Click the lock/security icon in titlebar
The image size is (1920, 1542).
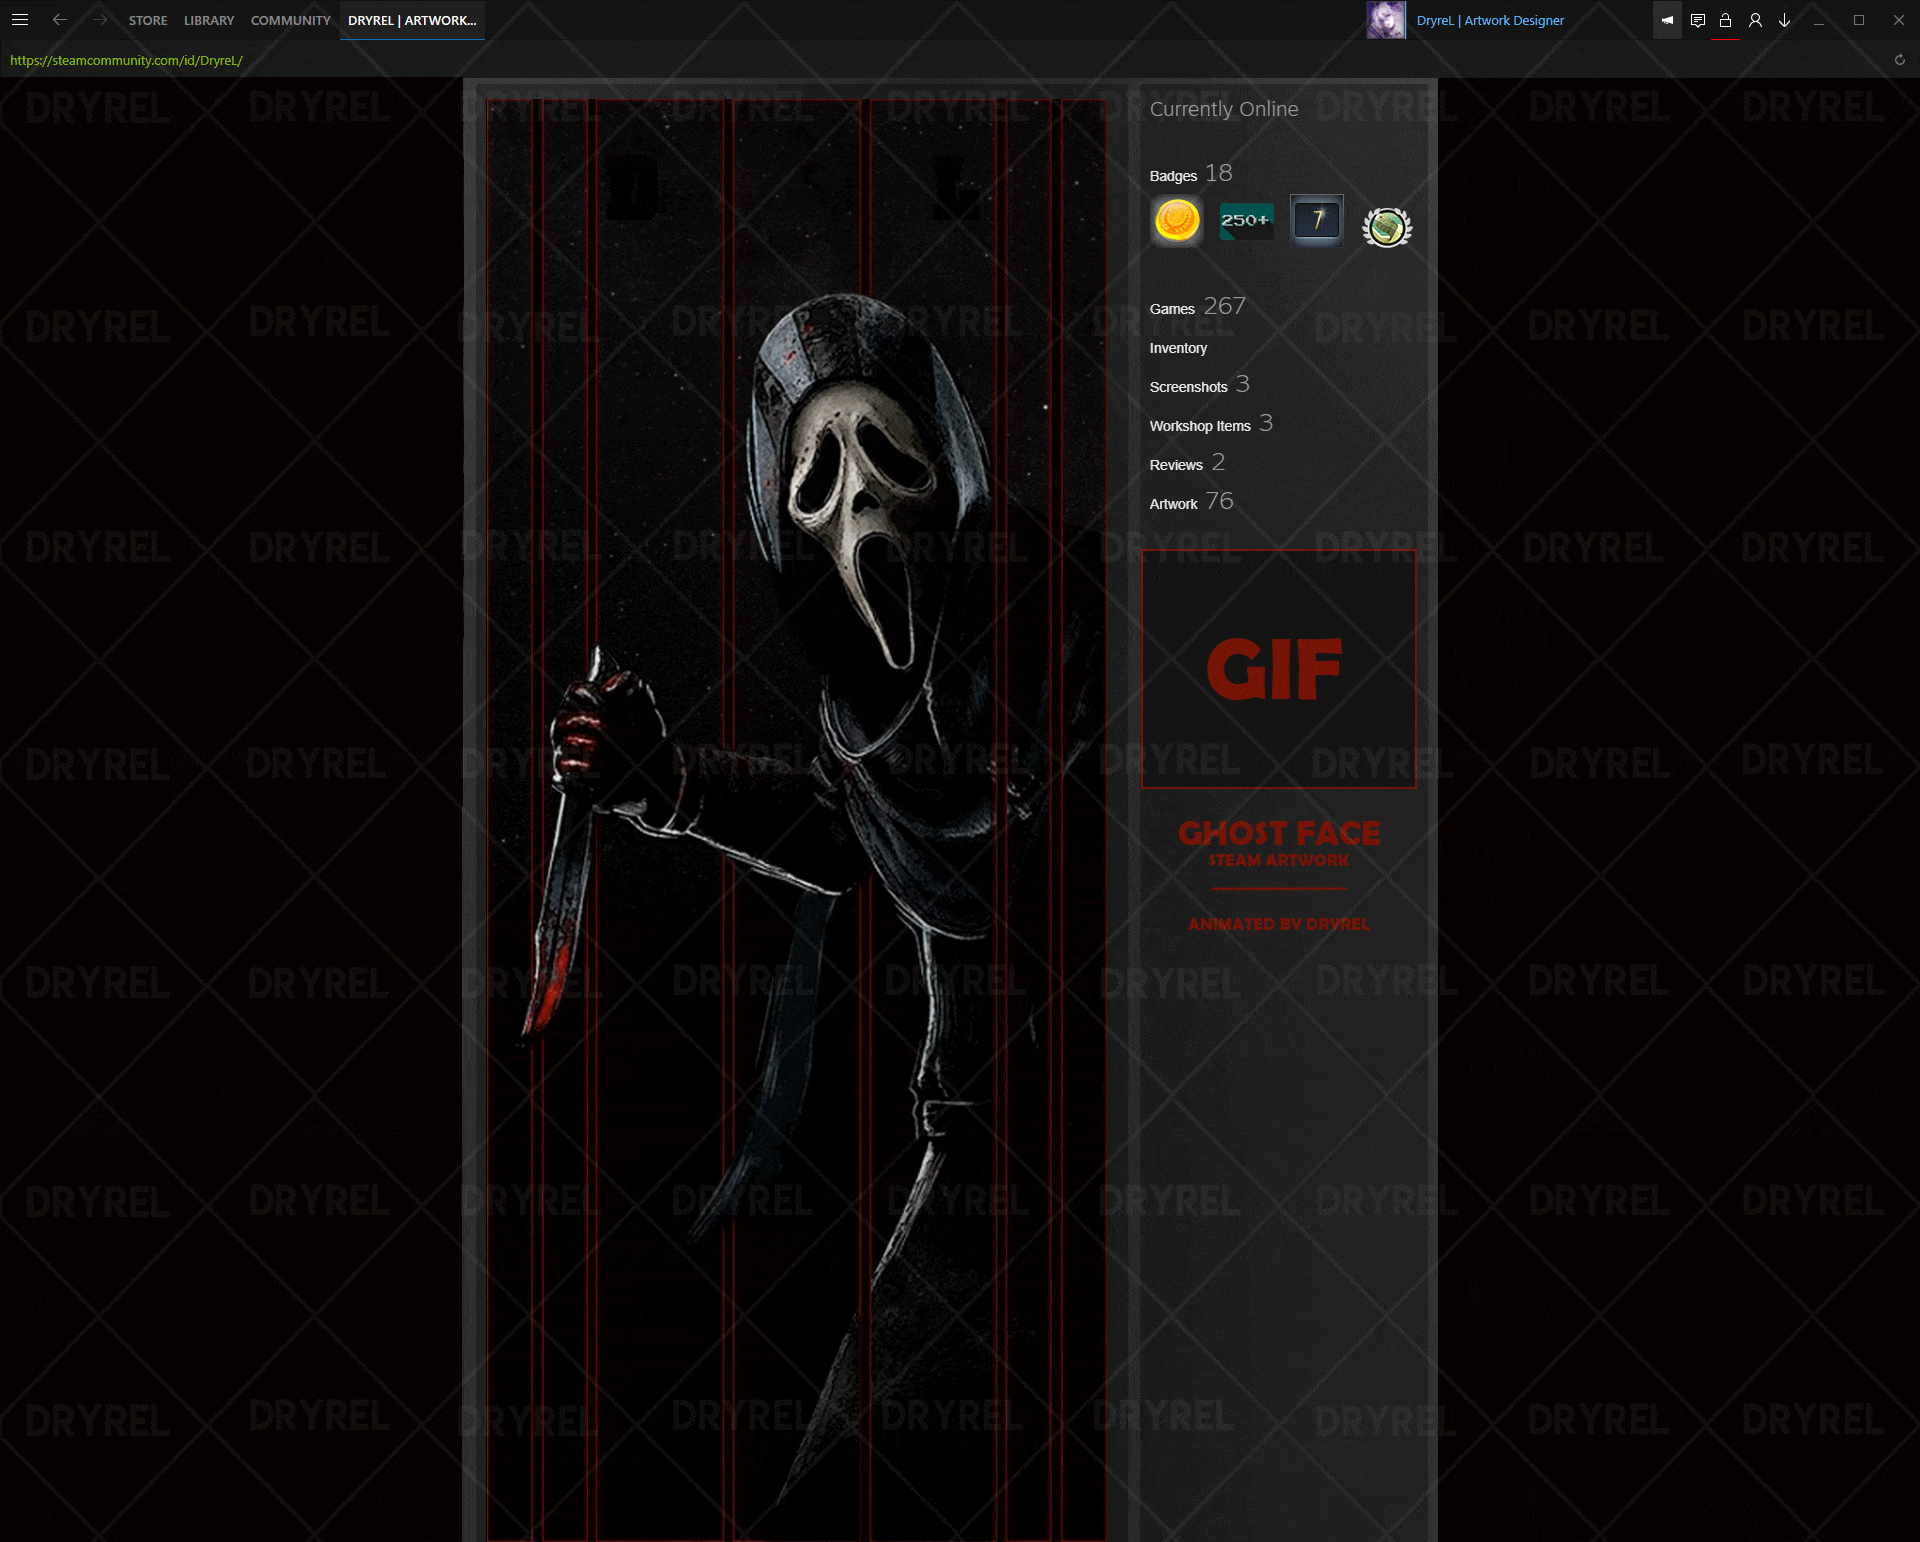coord(1726,20)
